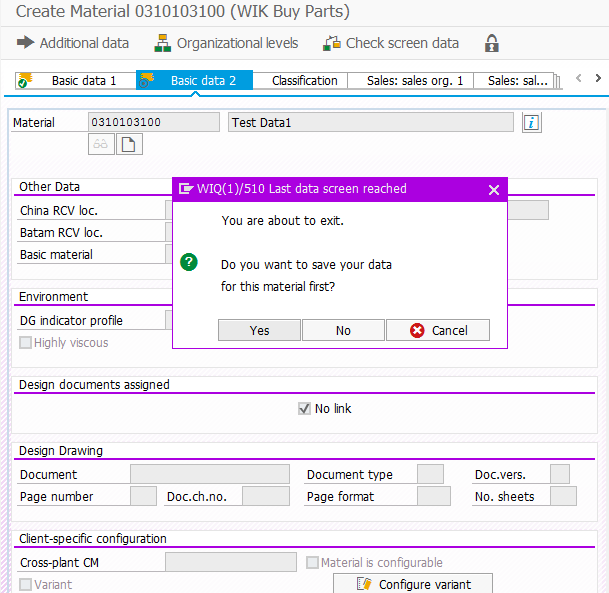Click the Environment section heading
This screenshot has width=609, height=593.
coord(54,297)
